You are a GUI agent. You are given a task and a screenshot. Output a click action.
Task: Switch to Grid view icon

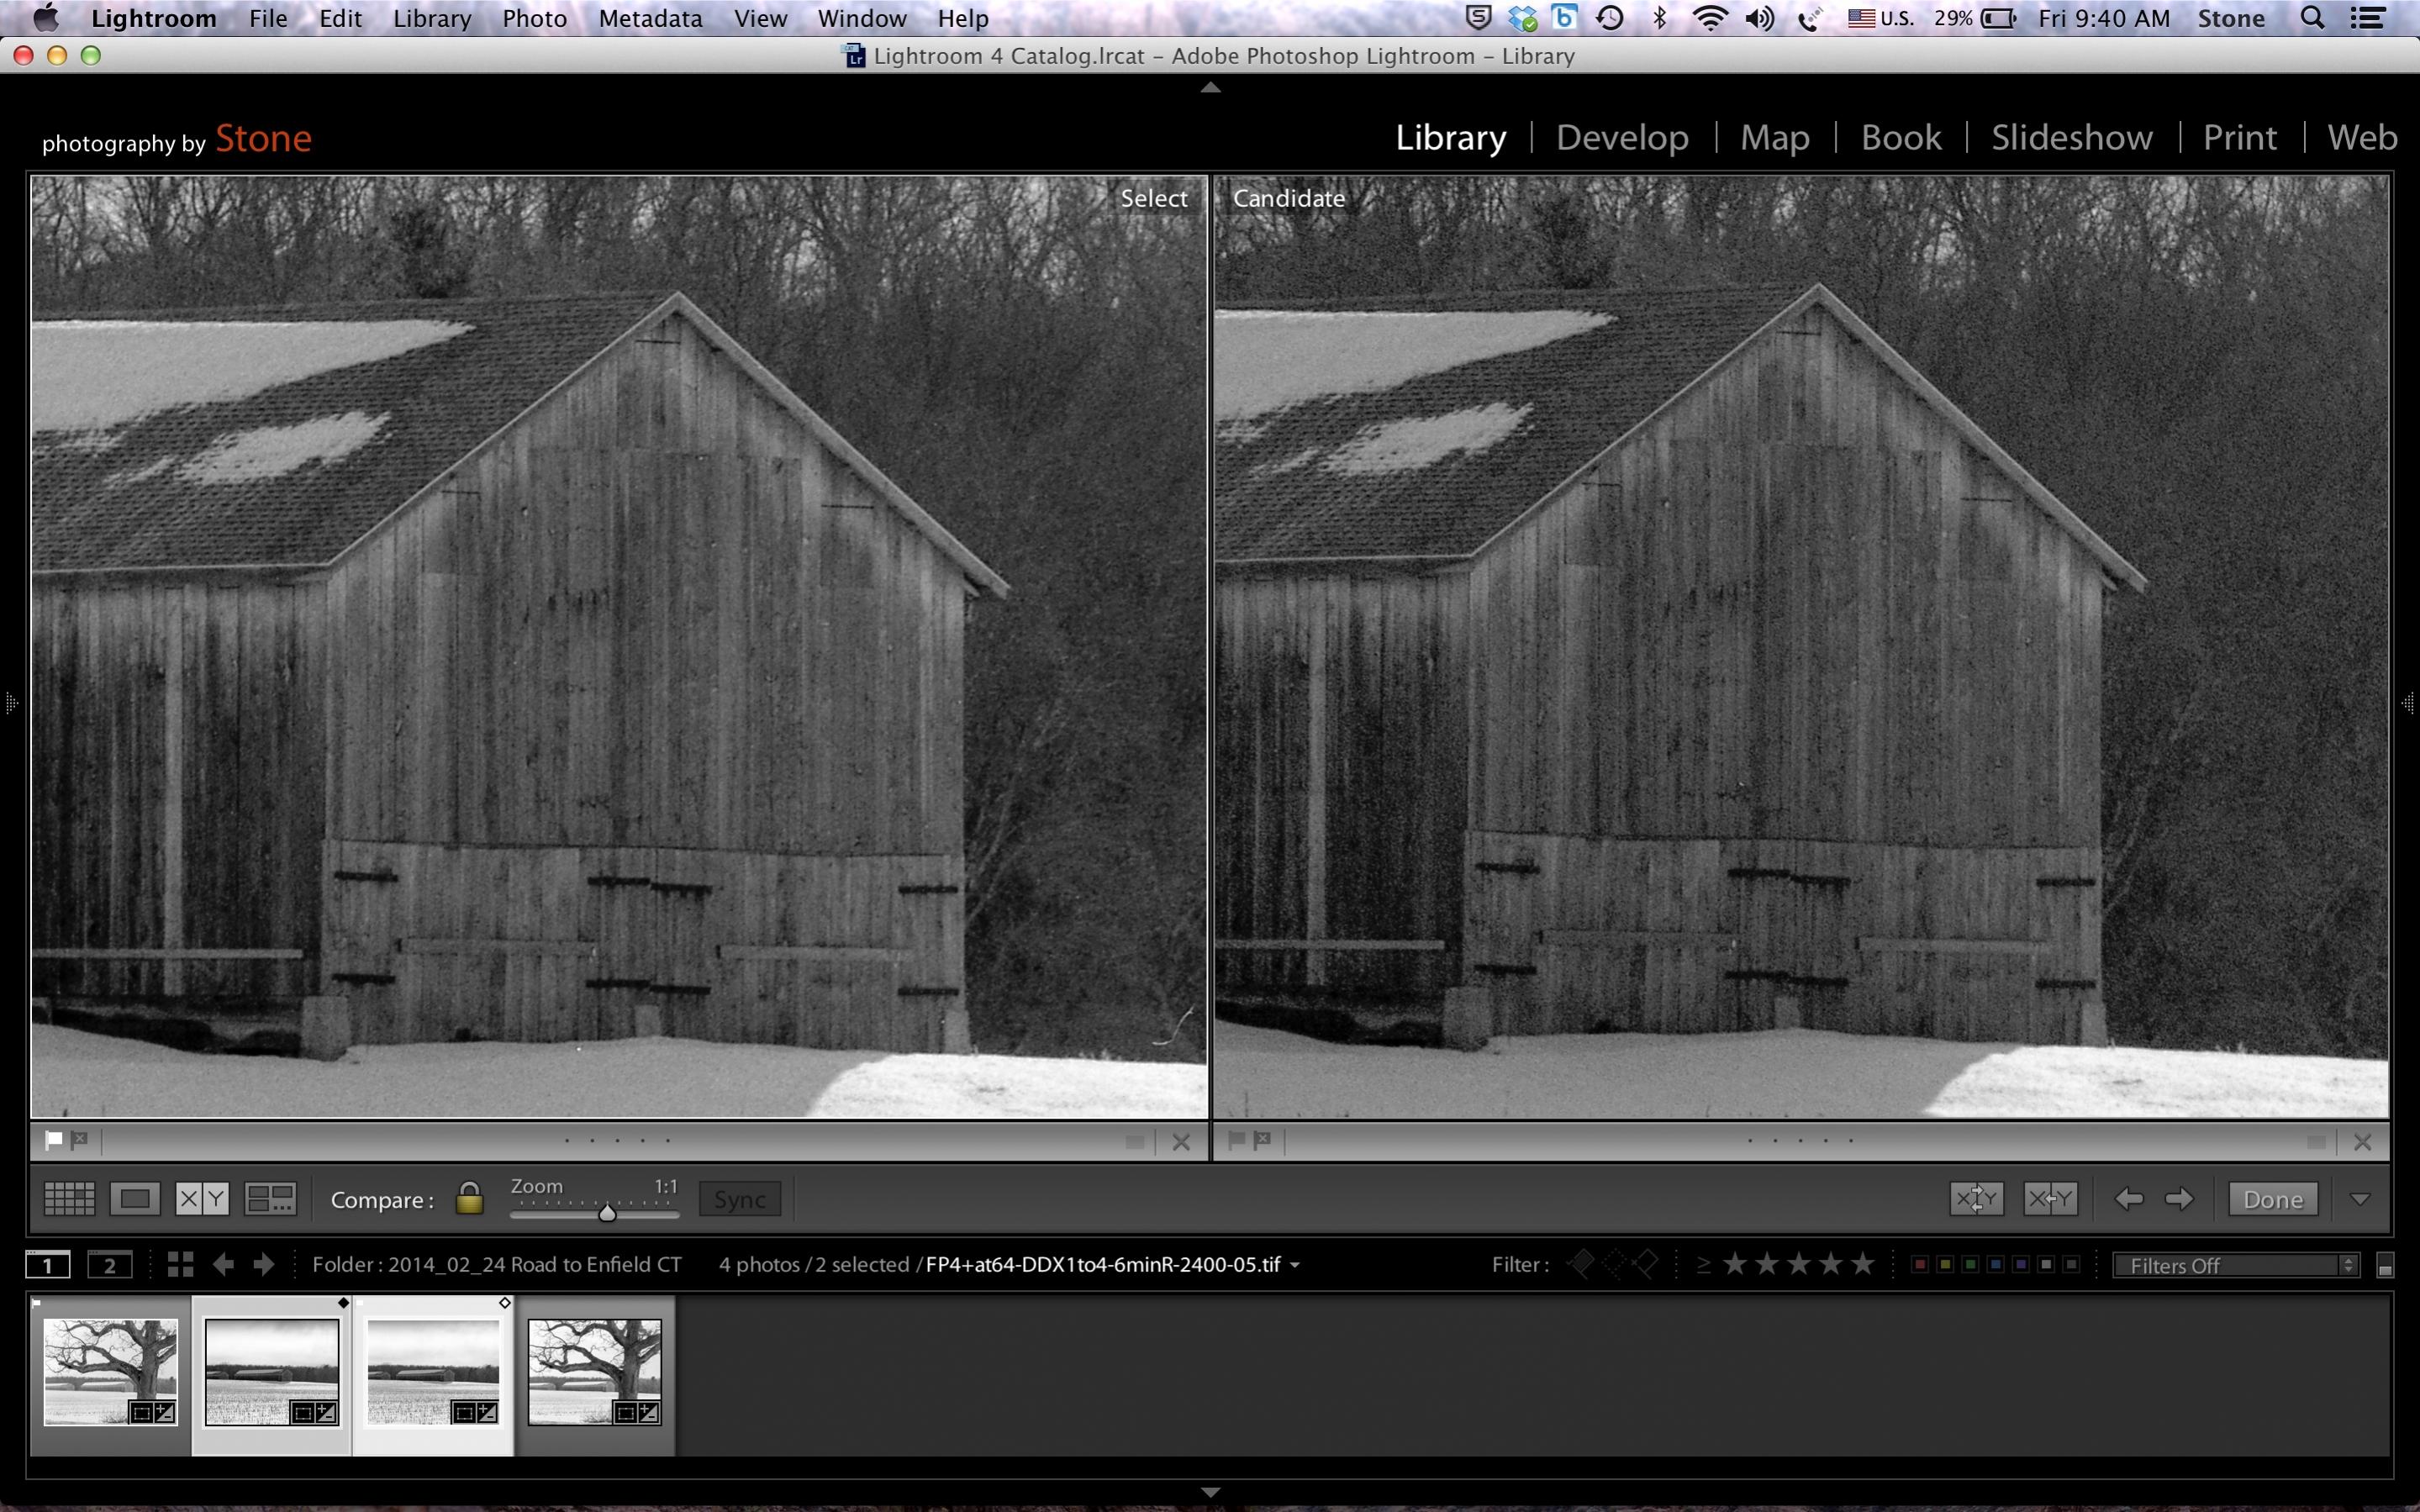point(69,1198)
